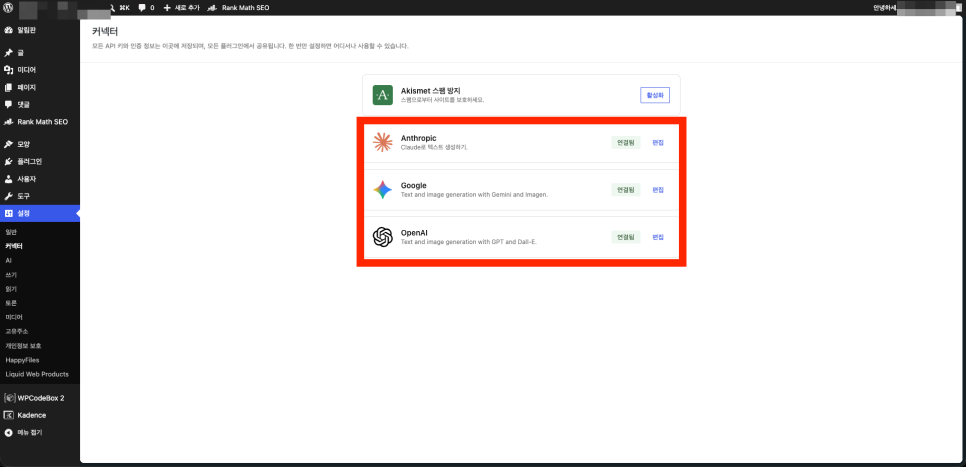Image resolution: width=966 pixels, height=467 pixels.
Task: Edit Google connector via 편집
Action: pos(659,190)
